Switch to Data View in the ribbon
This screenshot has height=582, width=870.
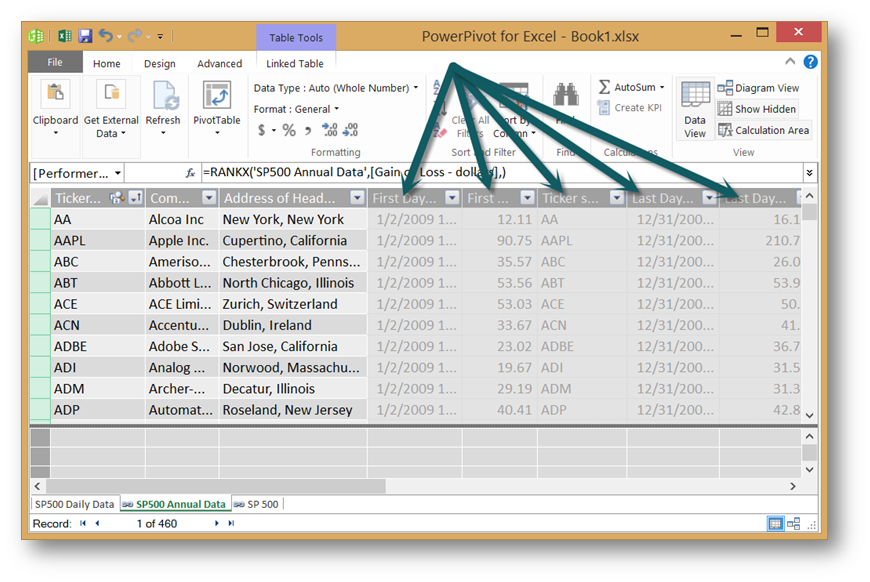[695, 110]
